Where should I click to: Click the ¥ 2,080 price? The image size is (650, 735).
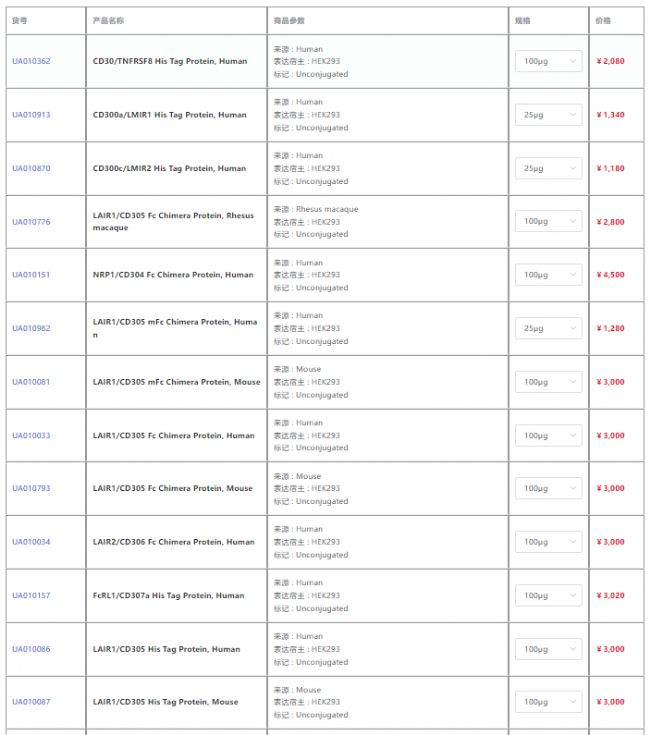click(x=610, y=62)
